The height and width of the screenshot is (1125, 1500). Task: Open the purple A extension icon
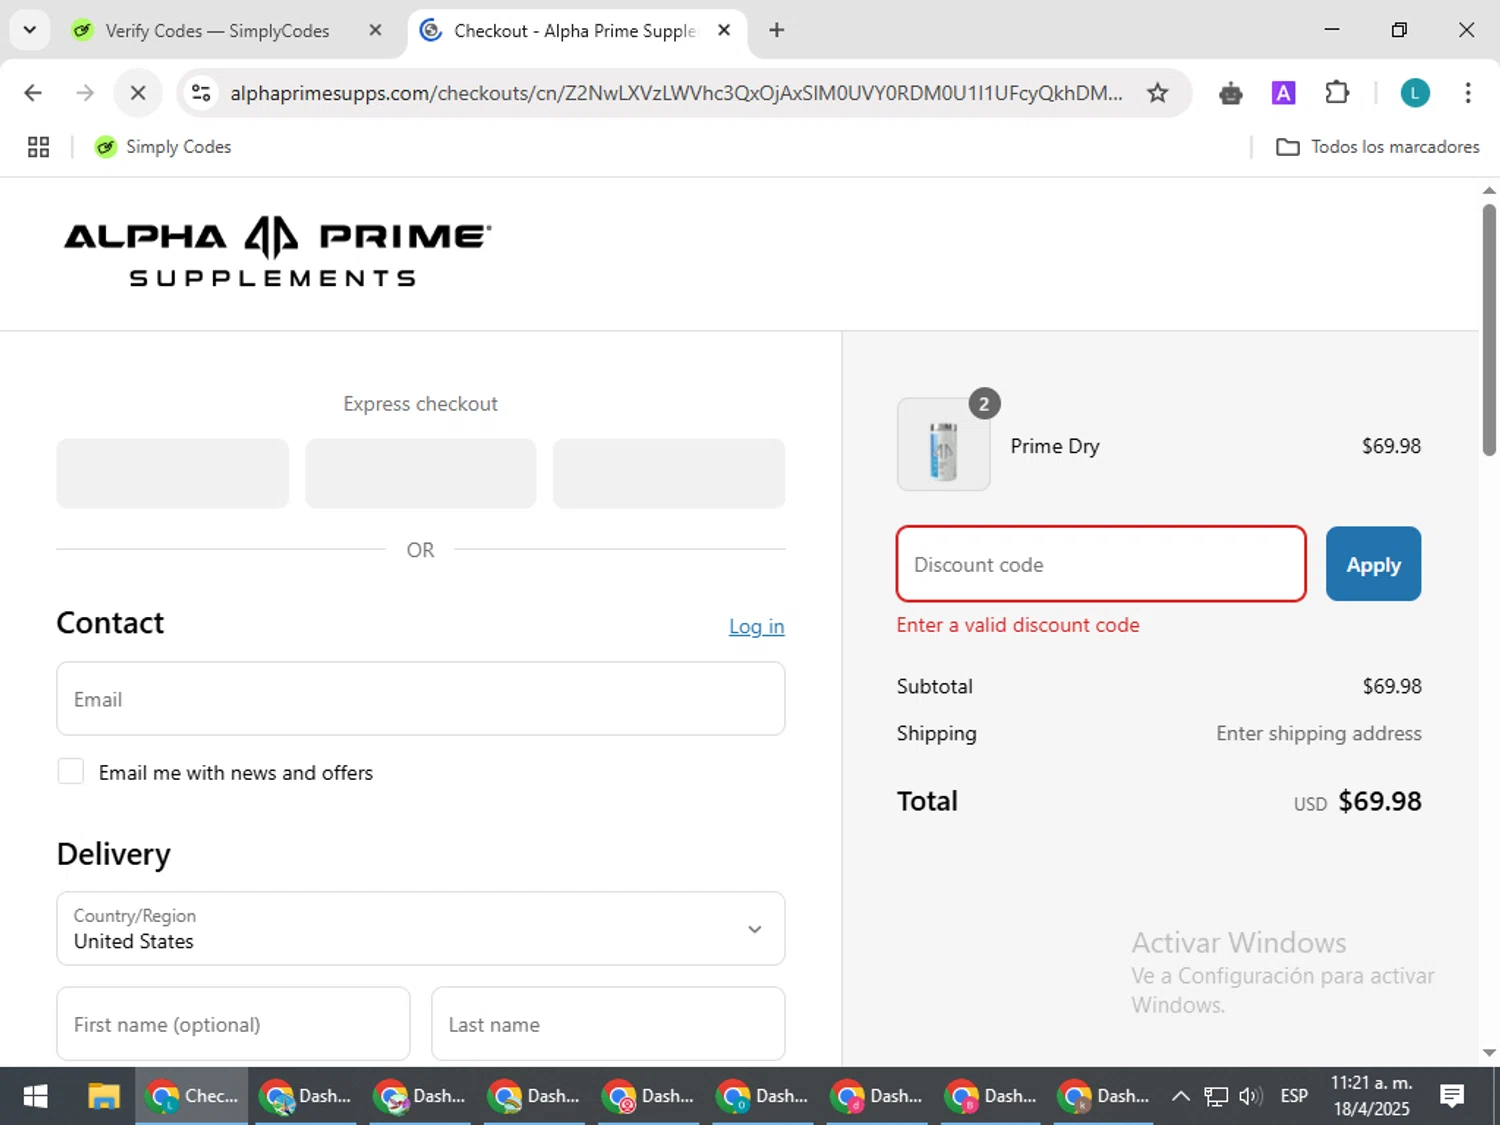pos(1283,93)
